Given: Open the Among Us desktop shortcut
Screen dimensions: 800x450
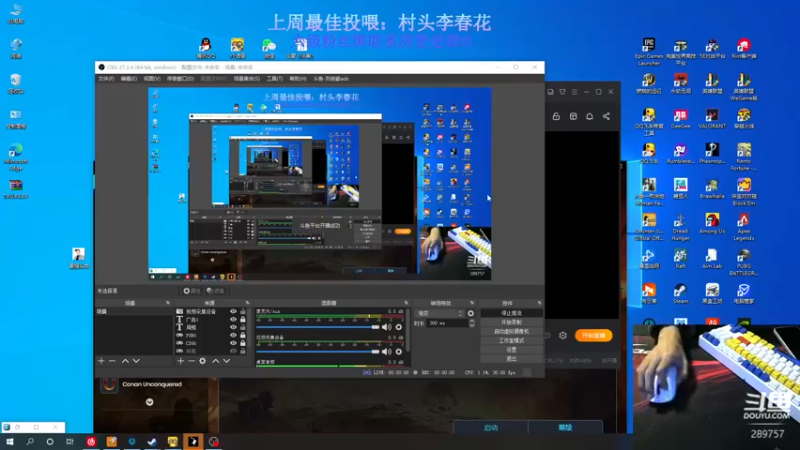Looking at the screenshot, I should tap(712, 223).
